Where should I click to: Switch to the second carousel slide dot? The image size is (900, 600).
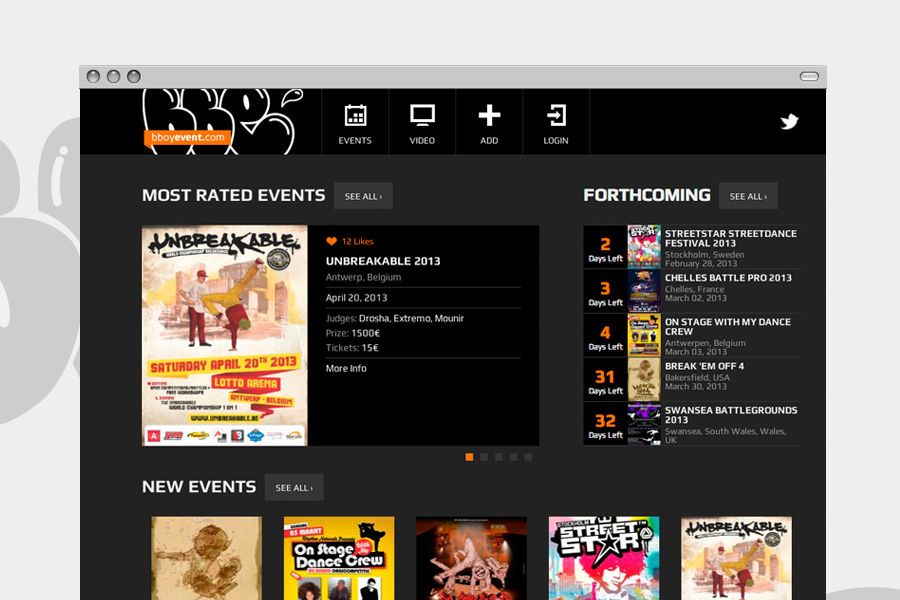484,457
